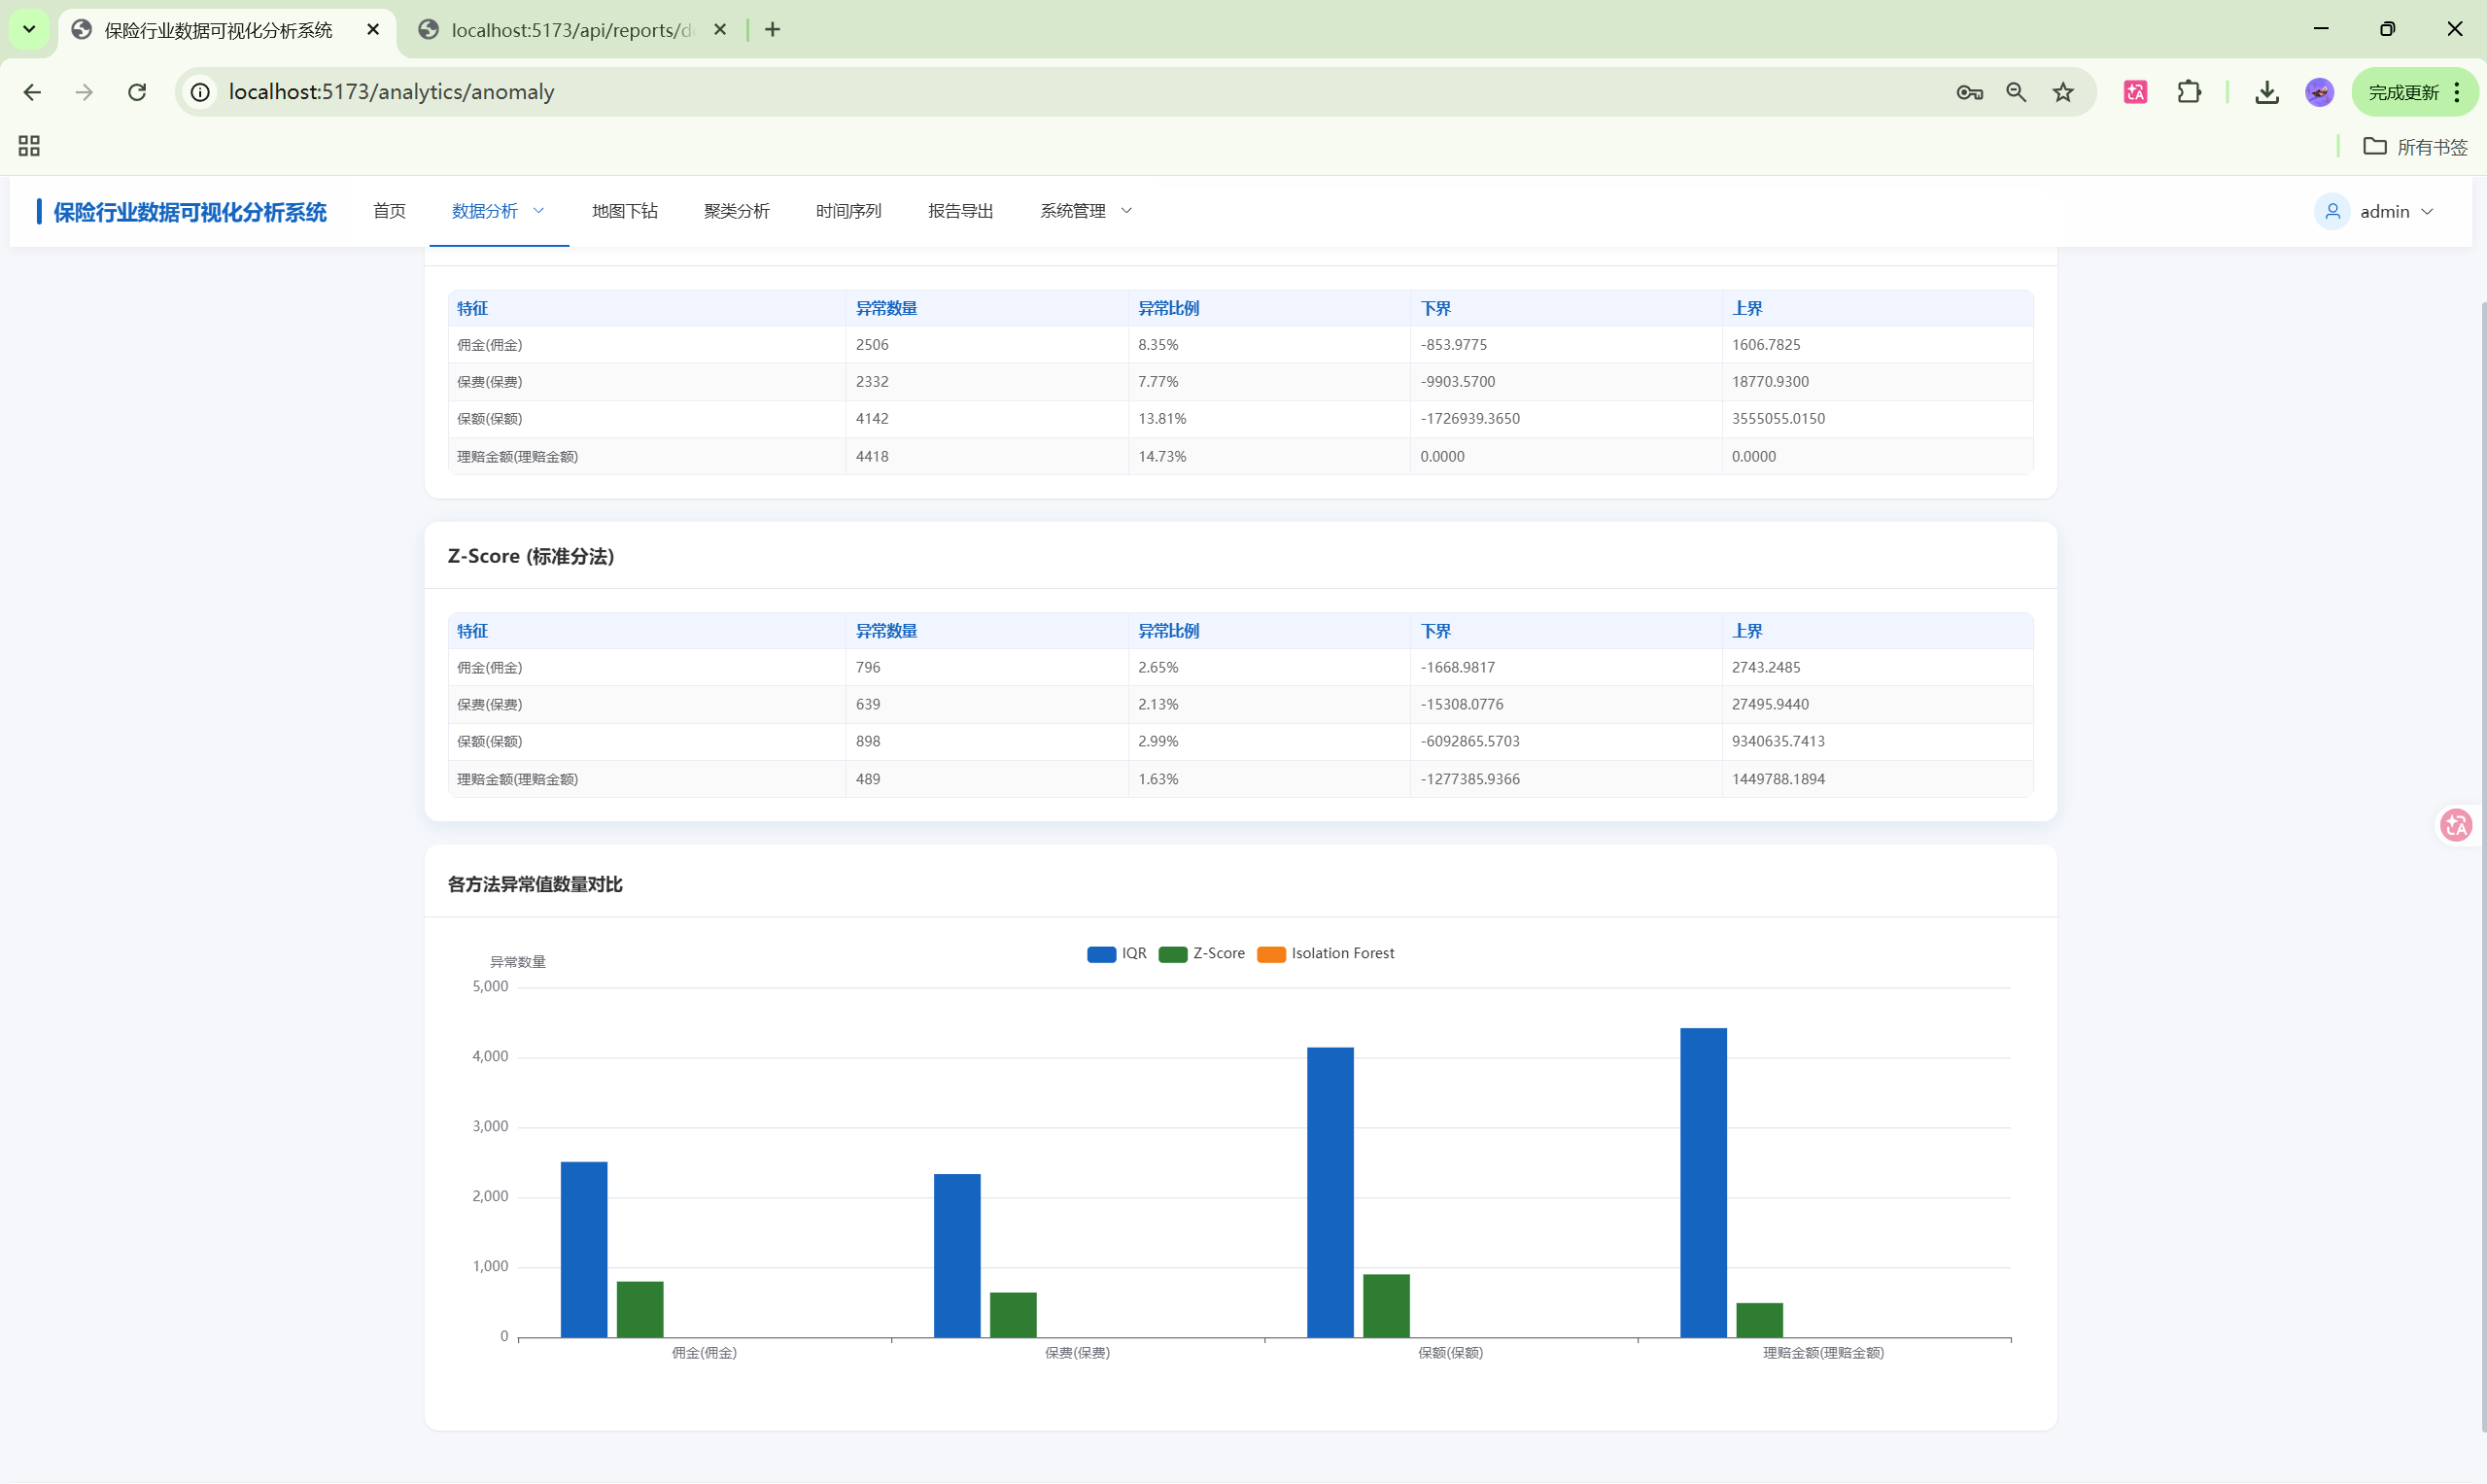The width and height of the screenshot is (2487, 1484).
Task: Expand the 系统管理 dropdown menu
Action: tap(1085, 211)
